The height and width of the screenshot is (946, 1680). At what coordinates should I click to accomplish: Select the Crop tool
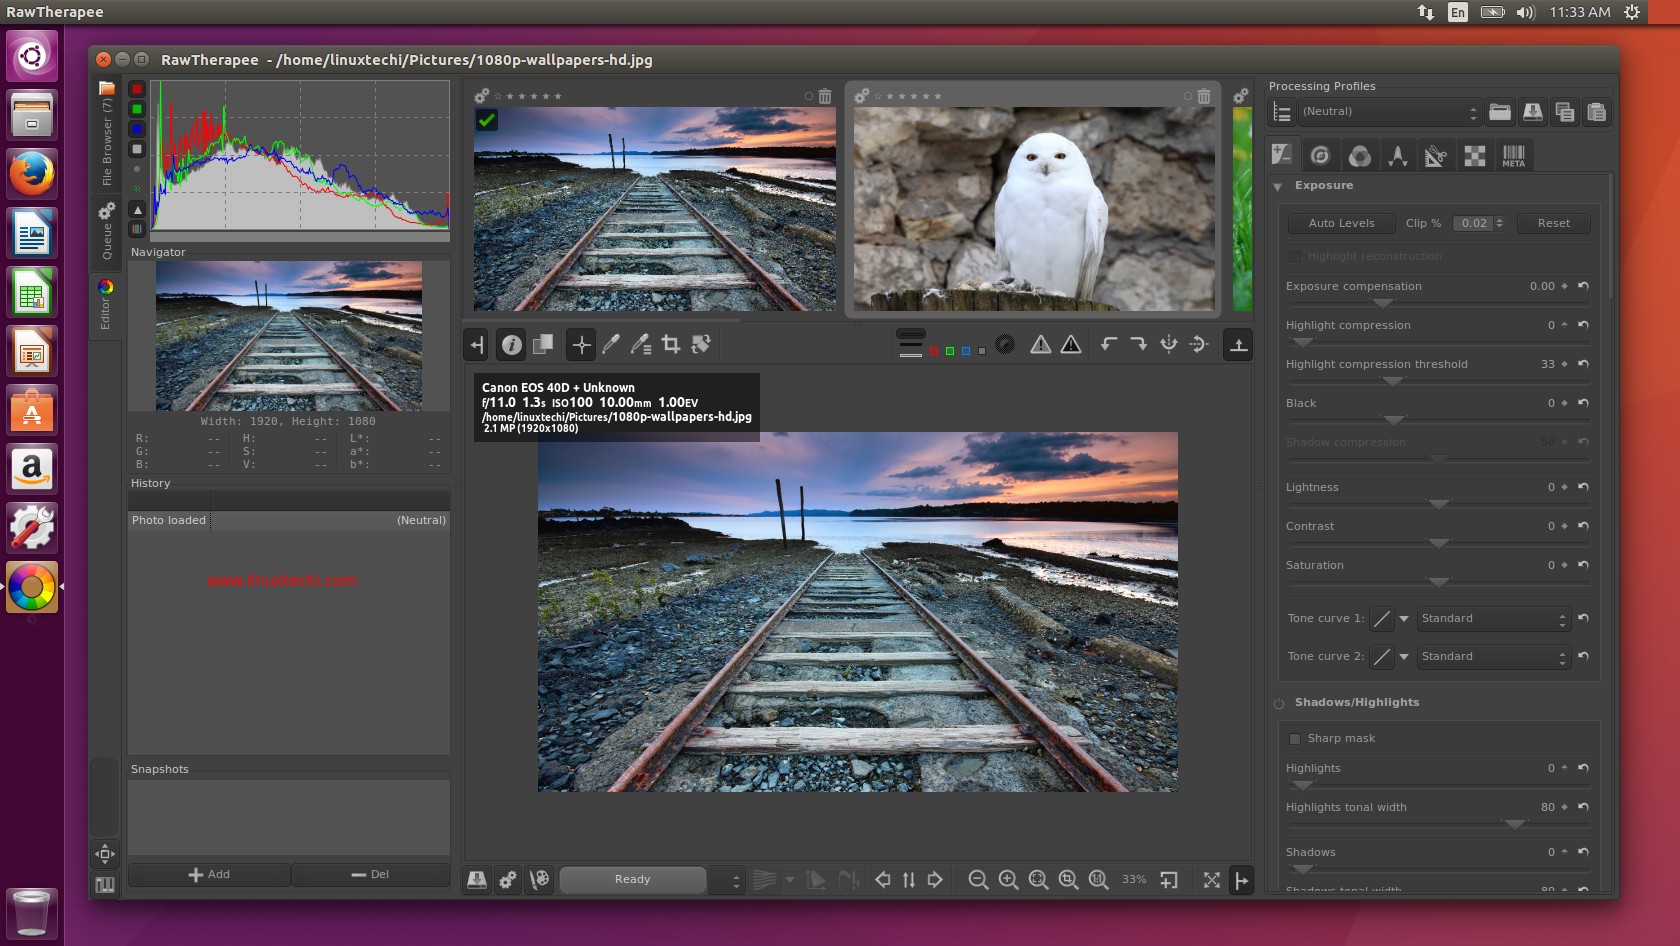coord(672,344)
